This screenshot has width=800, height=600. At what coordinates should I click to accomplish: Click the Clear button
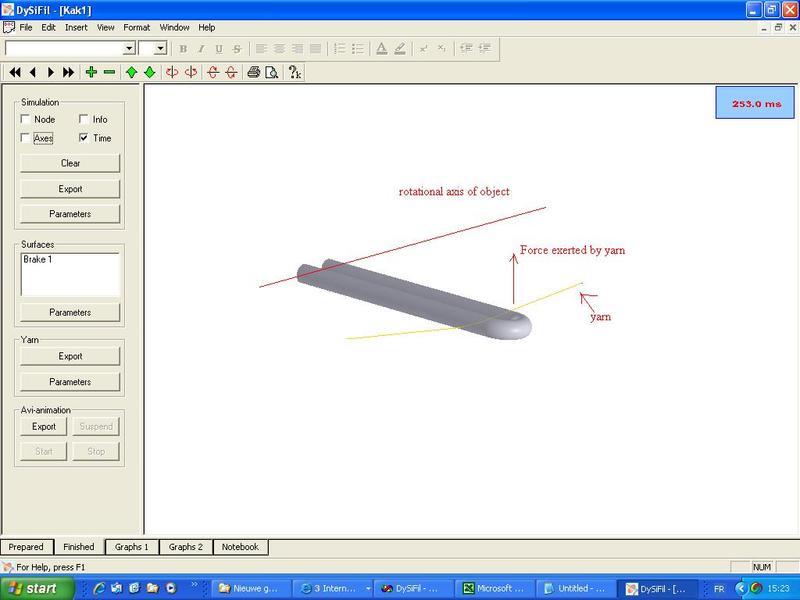click(70, 163)
